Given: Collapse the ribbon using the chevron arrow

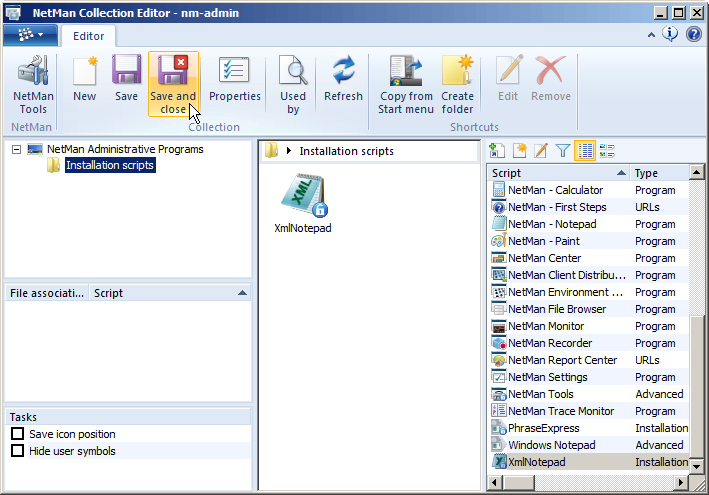Looking at the screenshot, I should point(652,35).
